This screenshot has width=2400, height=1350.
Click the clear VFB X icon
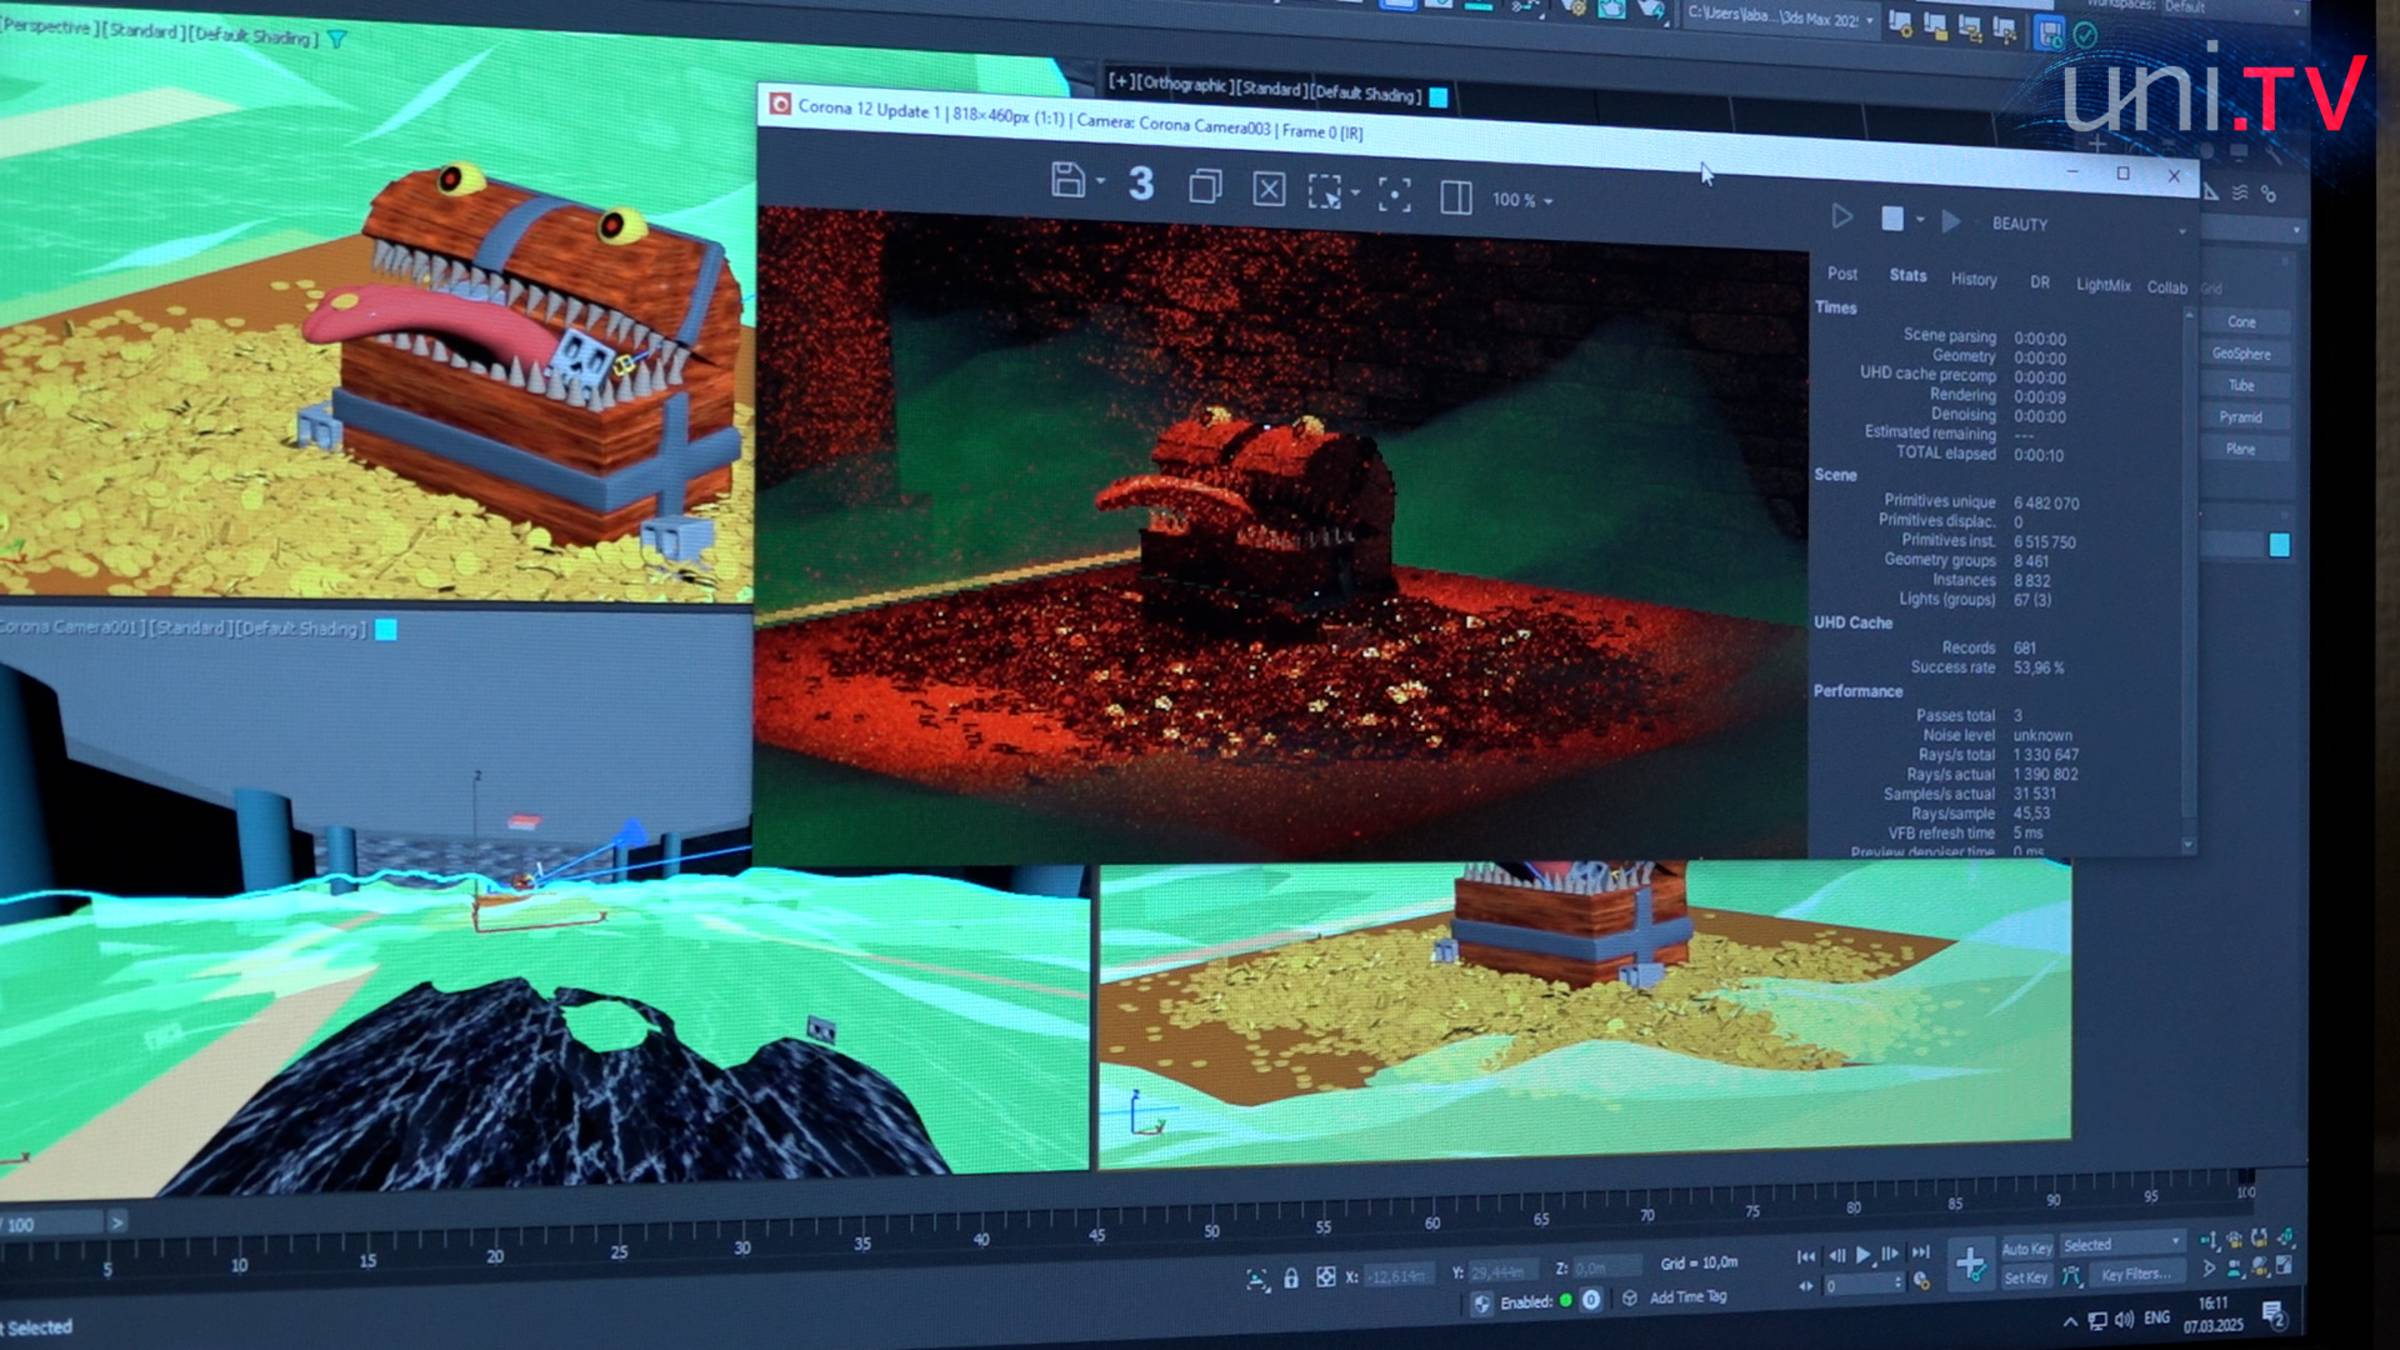pyautogui.click(x=1269, y=189)
